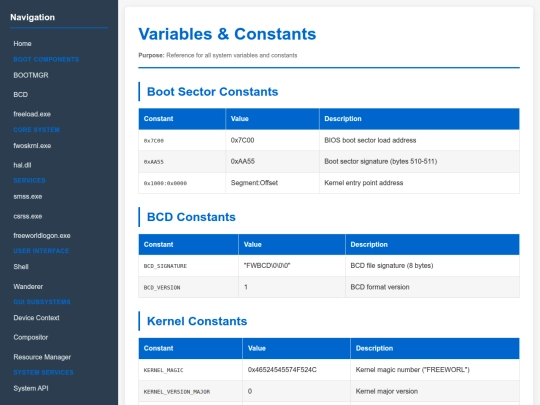Click the Variables & Constants page title
This screenshot has width=540, height=405.
pyautogui.click(x=227, y=34)
